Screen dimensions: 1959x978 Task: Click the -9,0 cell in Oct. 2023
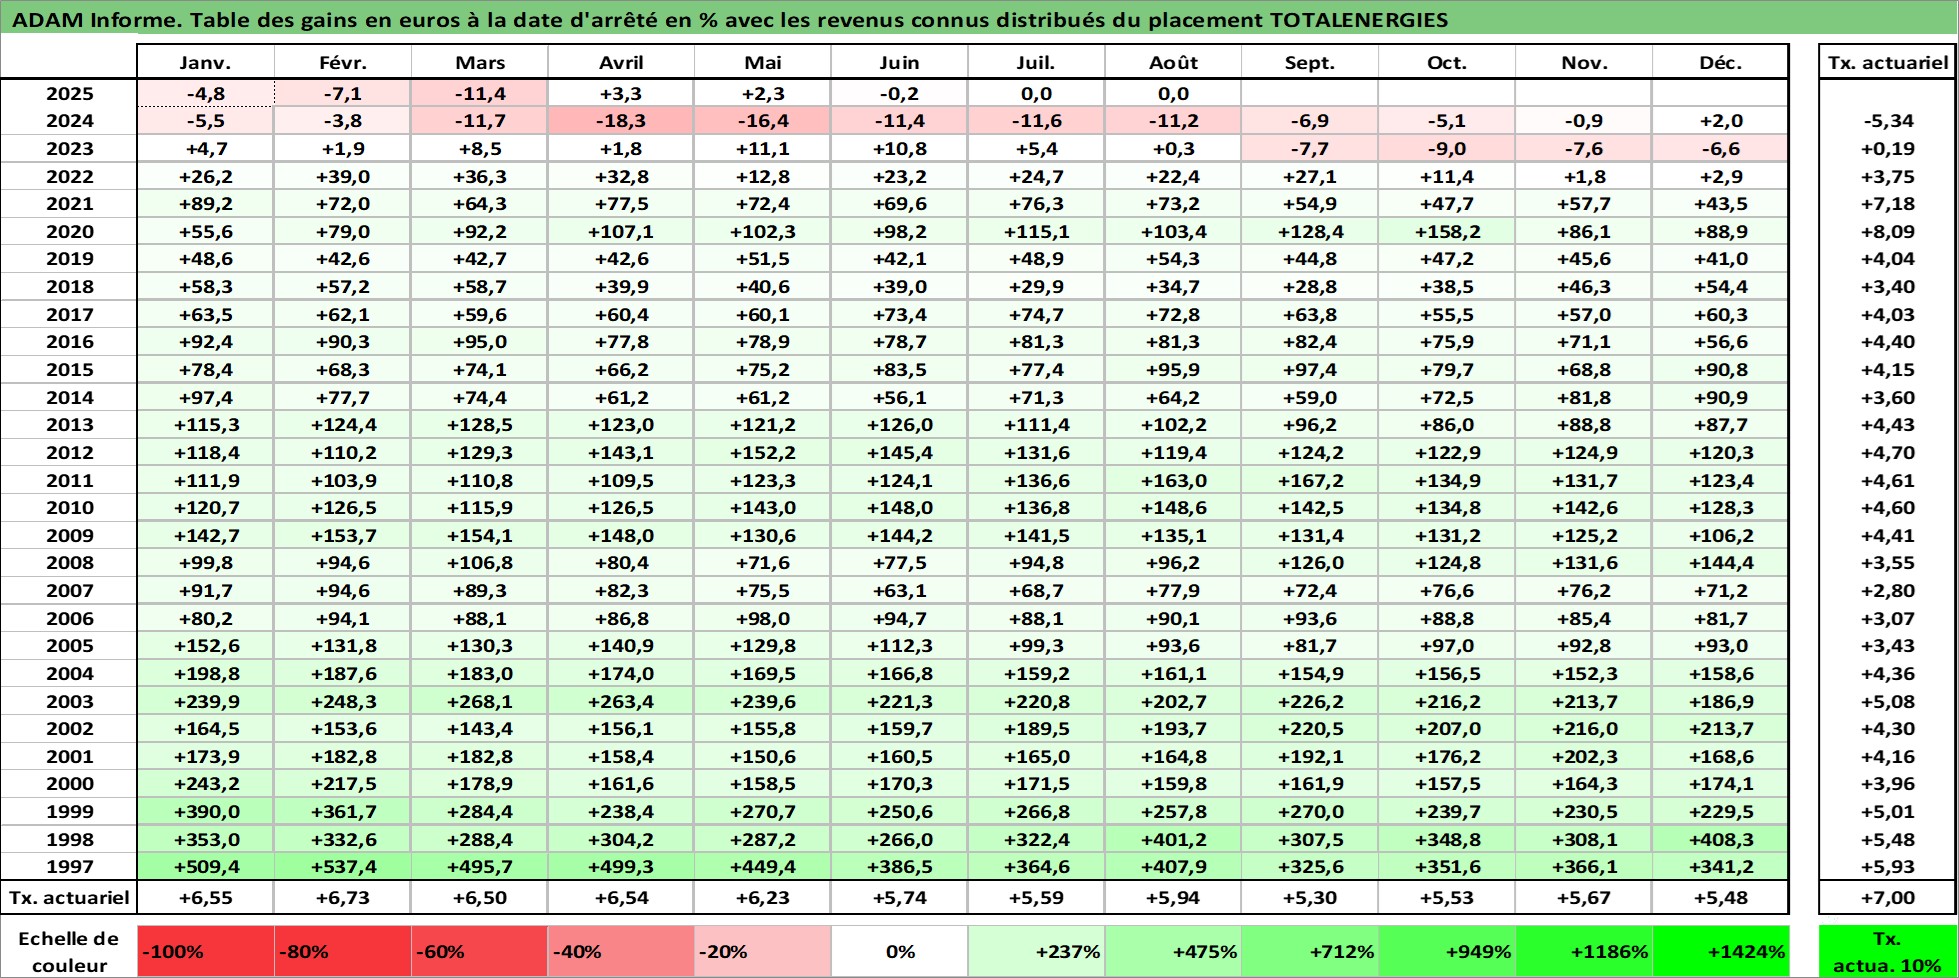pyautogui.click(x=1447, y=148)
